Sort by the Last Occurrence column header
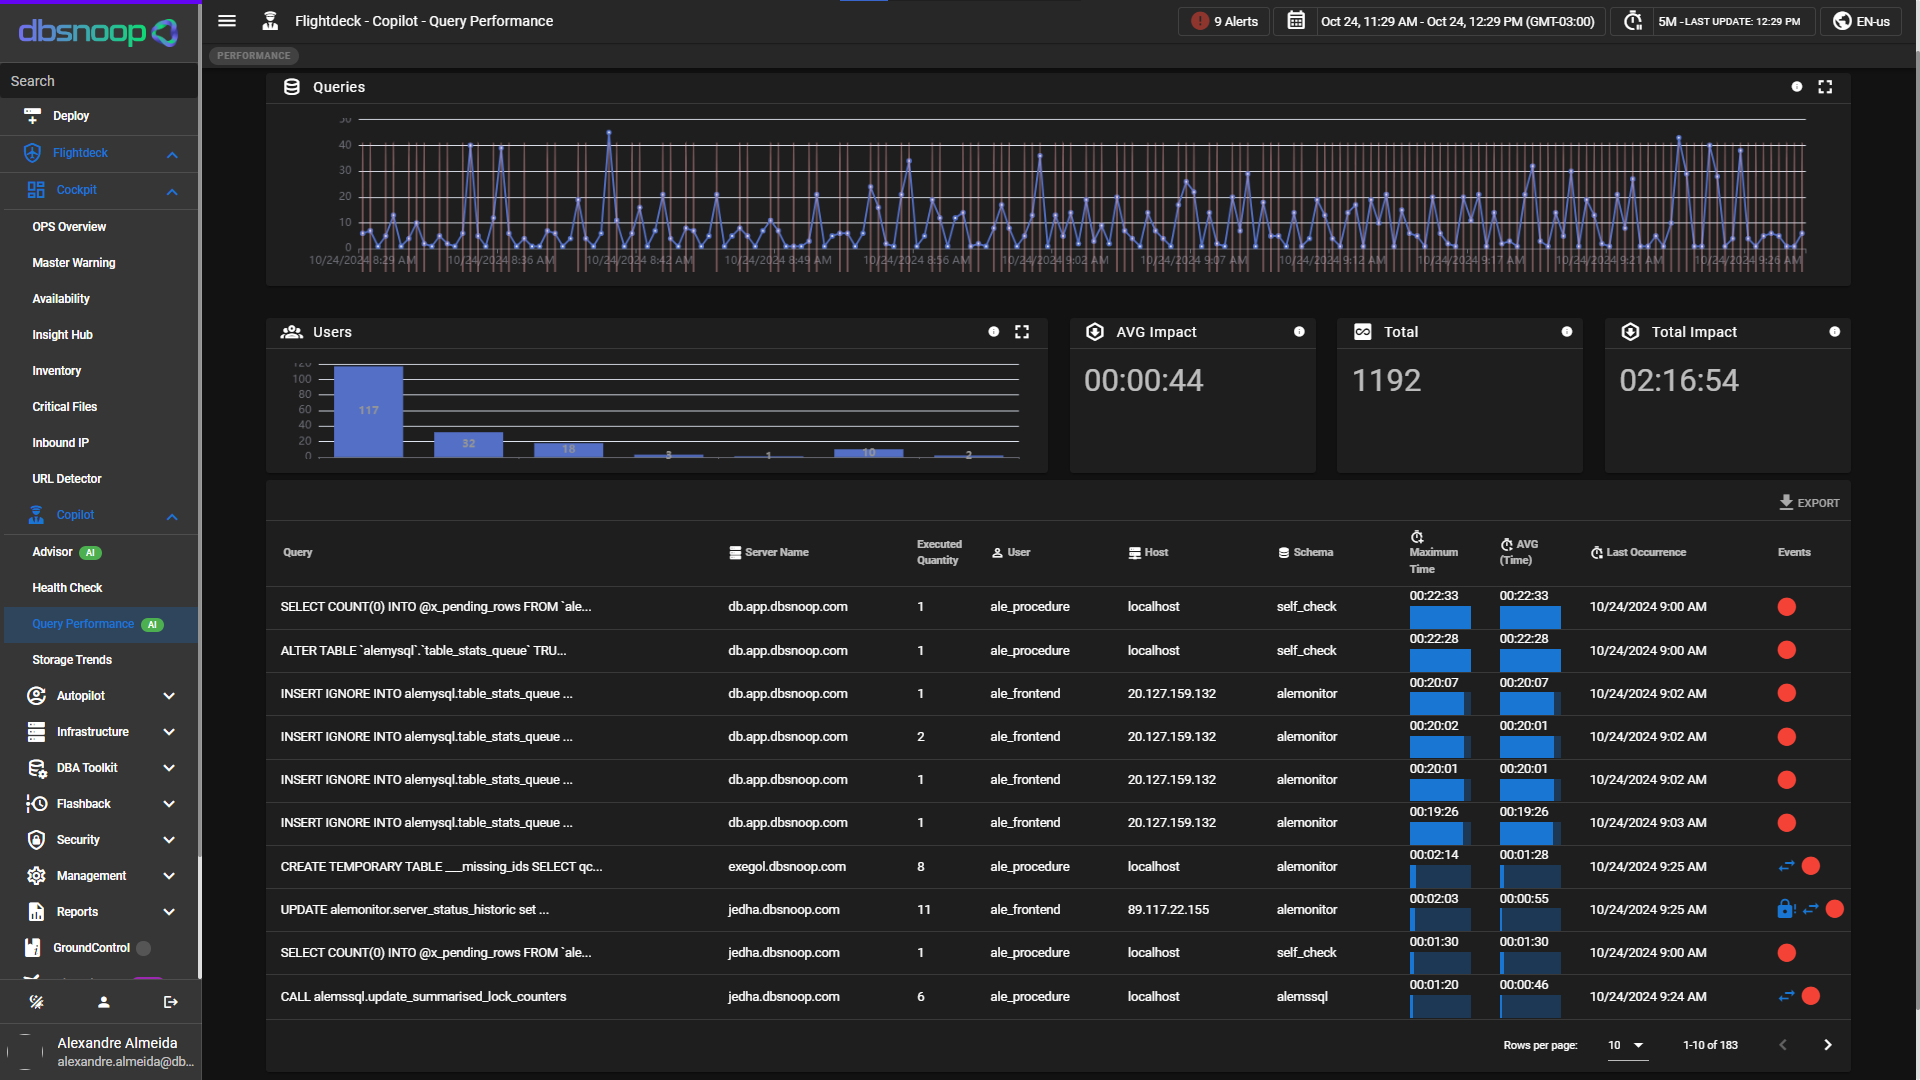1920x1080 pixels. point(1638,552)
